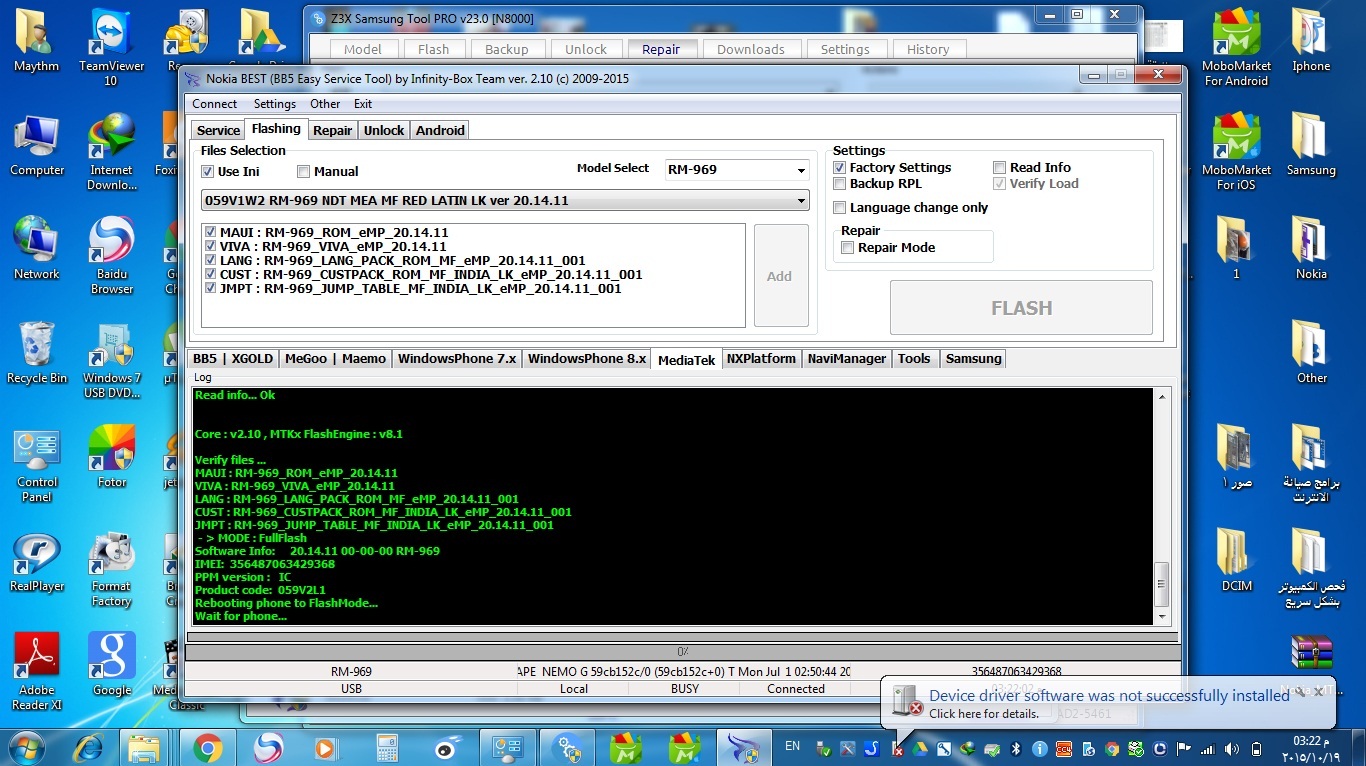Open Google Chrome from the taskbar

pyautogui.click(x=208, y=748)
